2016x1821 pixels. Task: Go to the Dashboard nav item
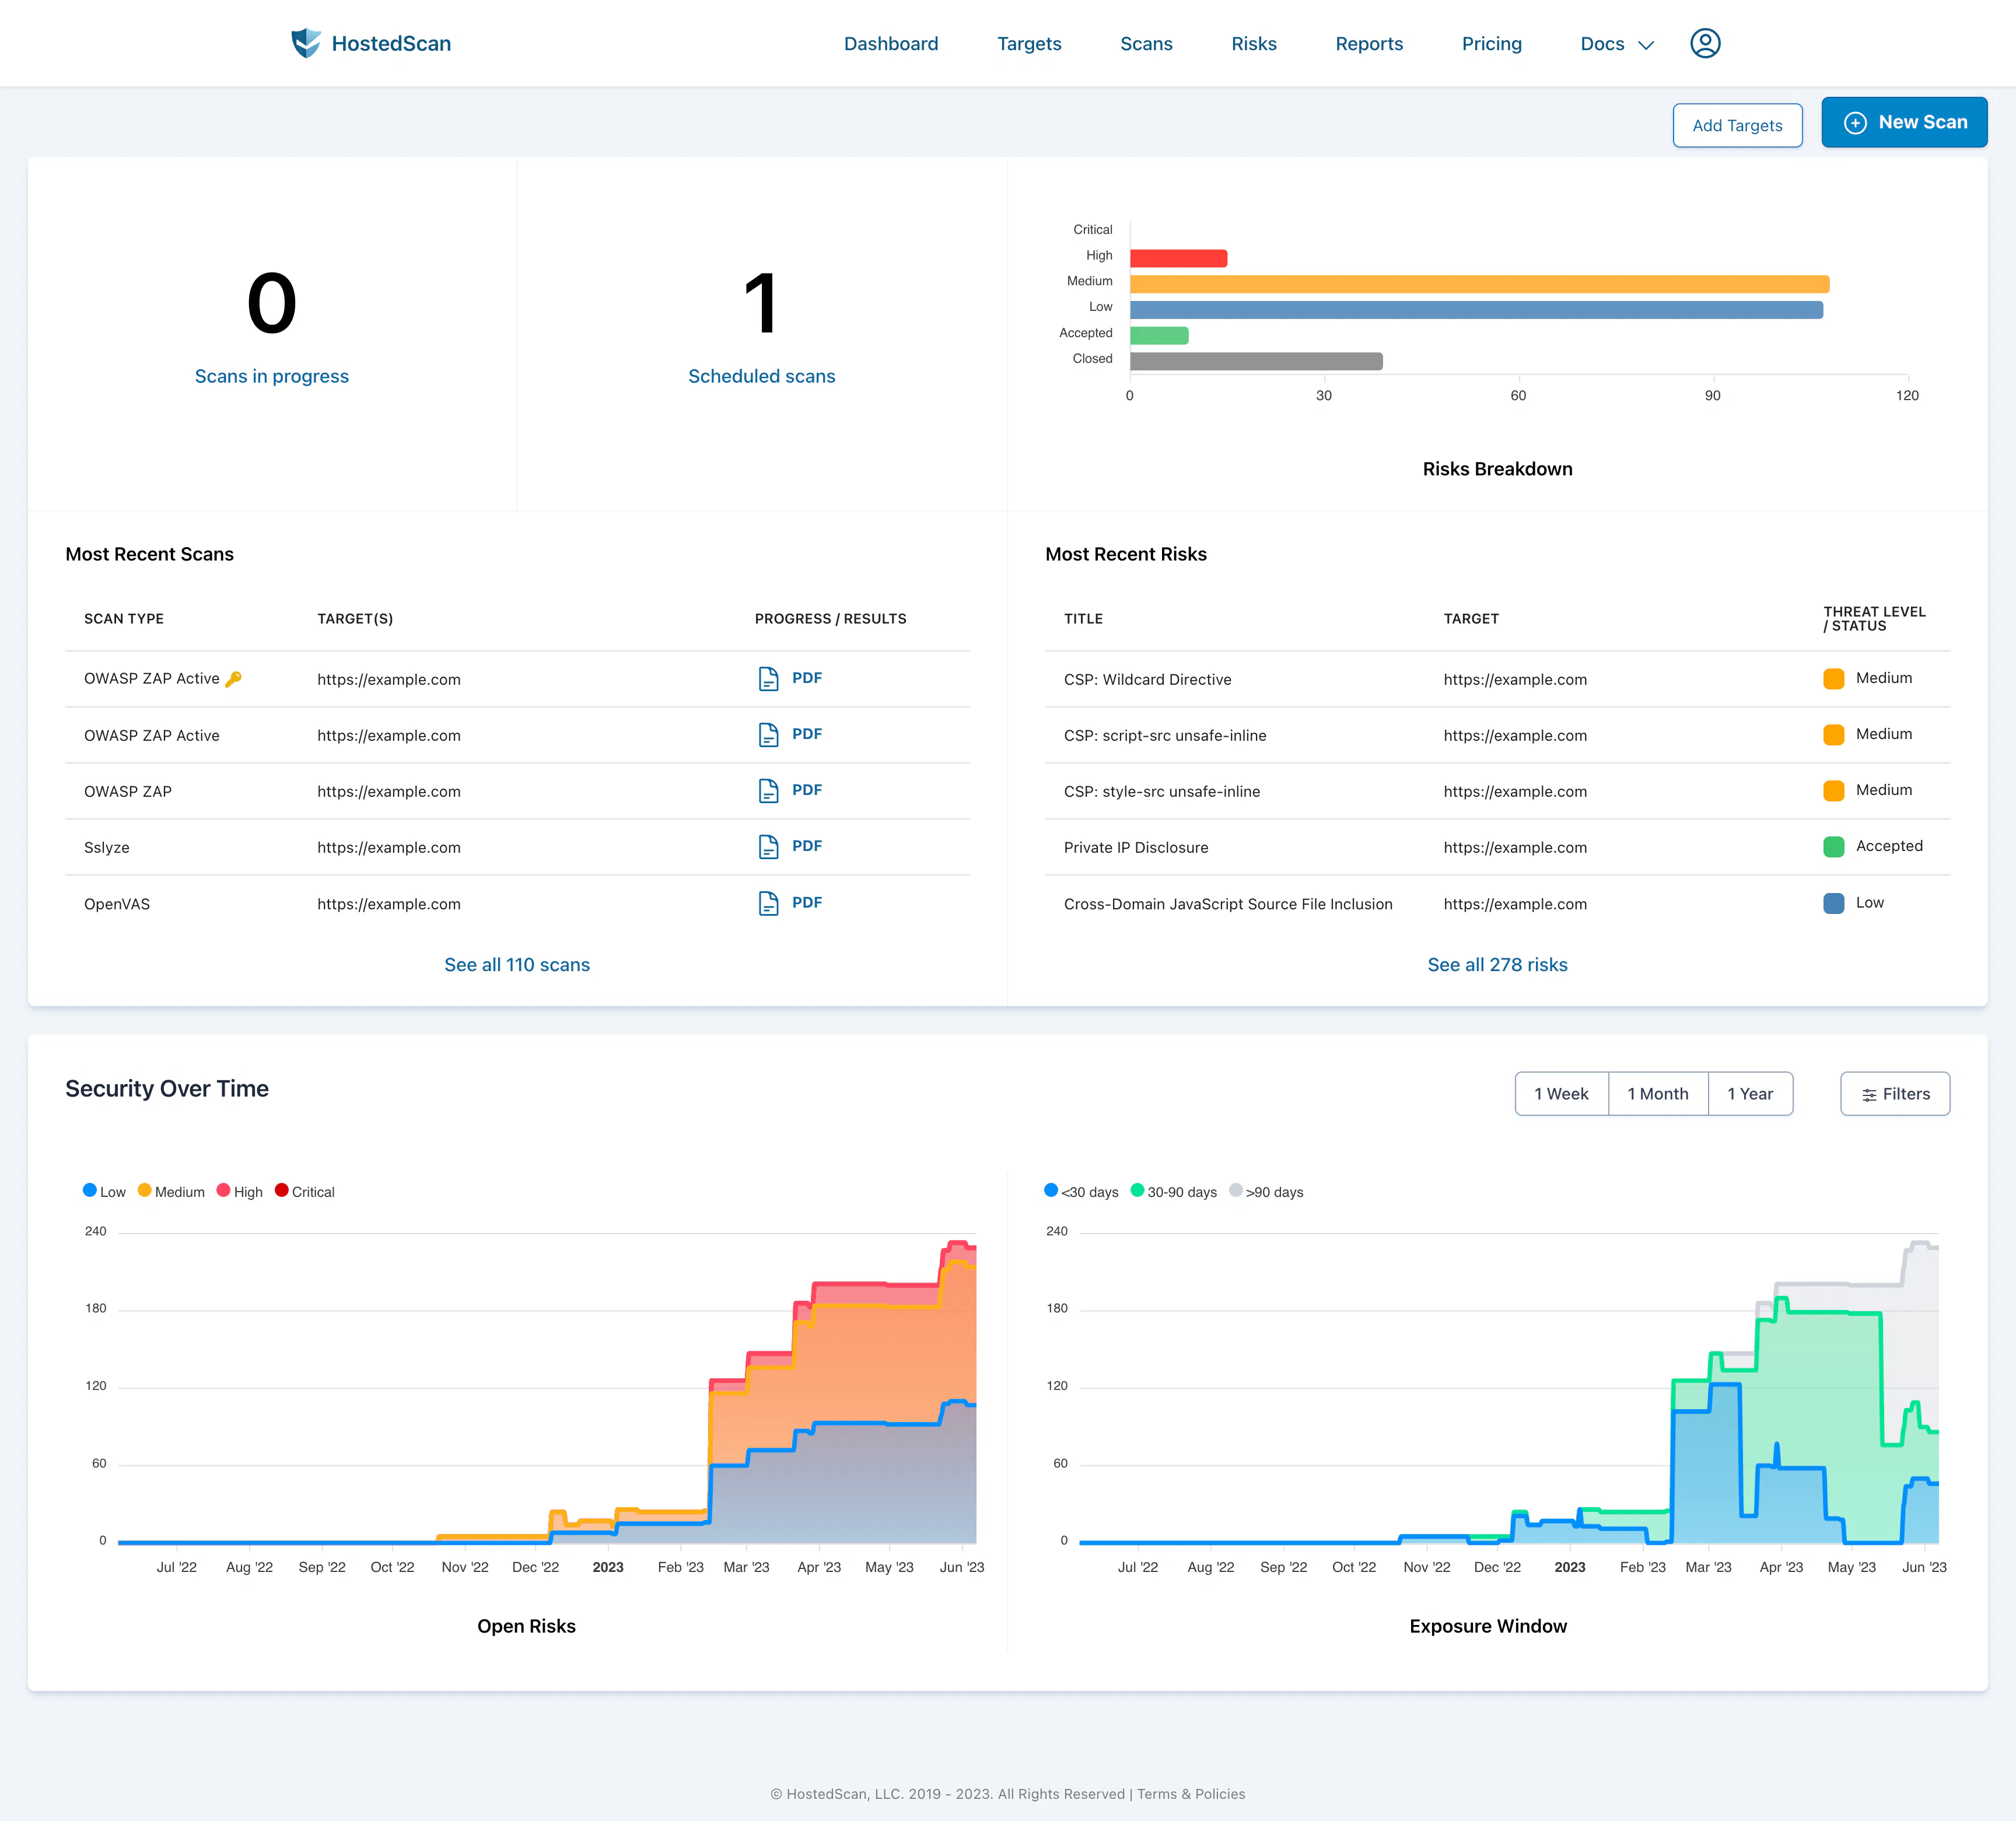[x=891, y=44]
